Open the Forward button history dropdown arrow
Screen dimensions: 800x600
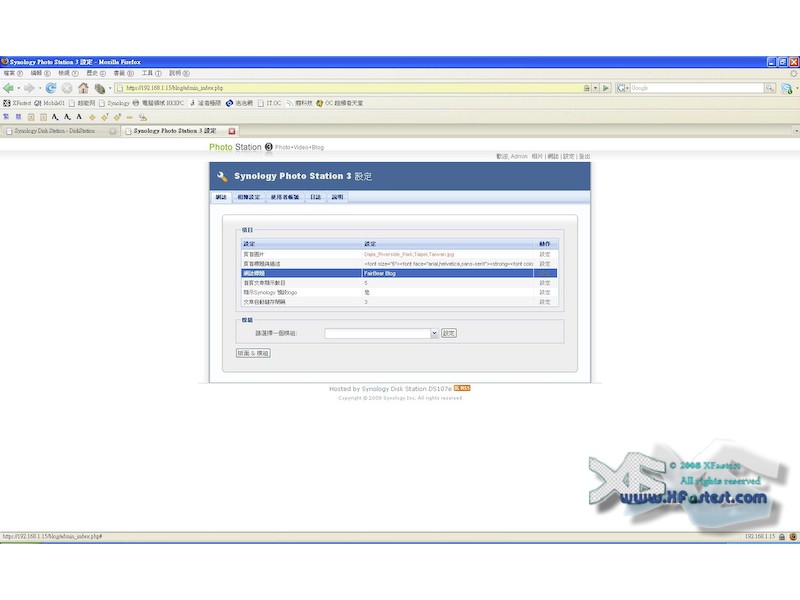coord(39,88)
